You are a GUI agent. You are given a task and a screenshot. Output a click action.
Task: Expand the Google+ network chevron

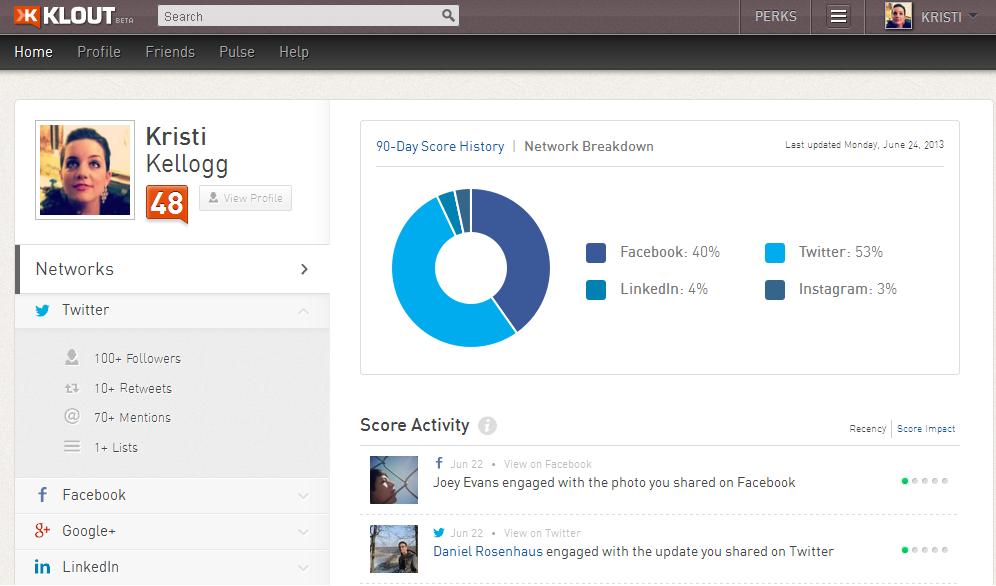pos(304,531)
